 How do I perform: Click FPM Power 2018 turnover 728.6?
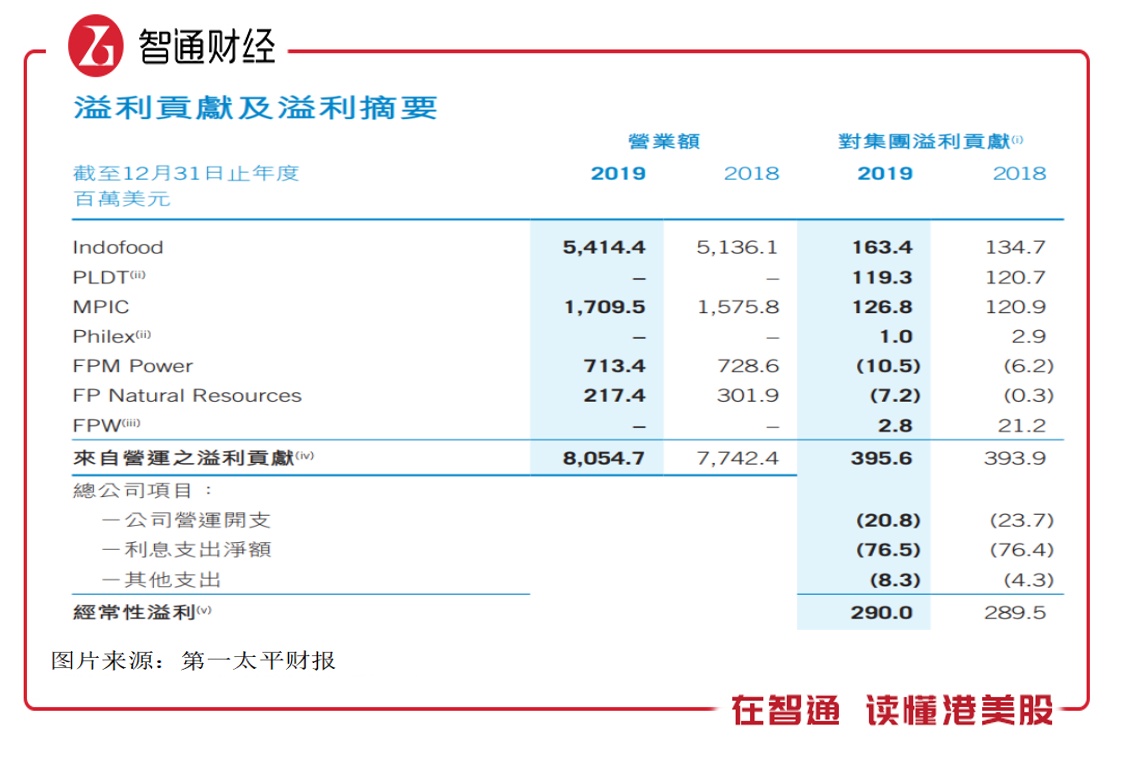click(x=748, y=366)
